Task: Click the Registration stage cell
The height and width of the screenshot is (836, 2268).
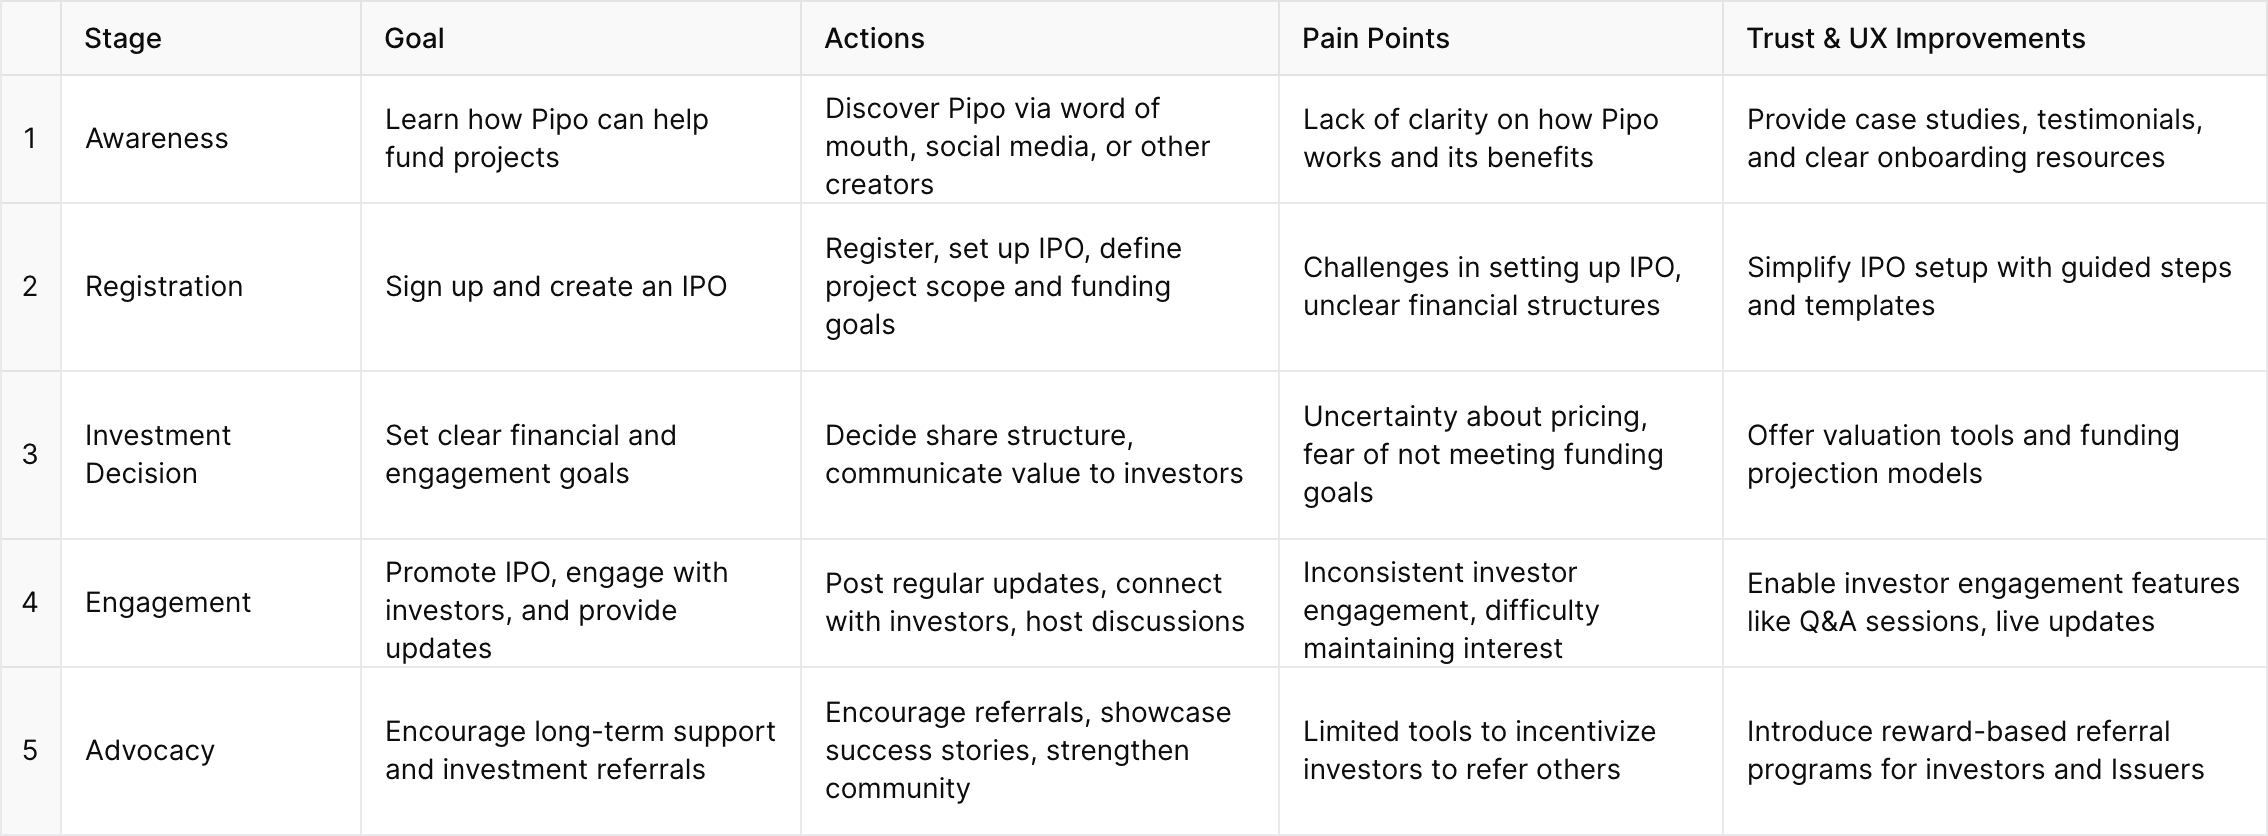Action: [x=211, y=287]
